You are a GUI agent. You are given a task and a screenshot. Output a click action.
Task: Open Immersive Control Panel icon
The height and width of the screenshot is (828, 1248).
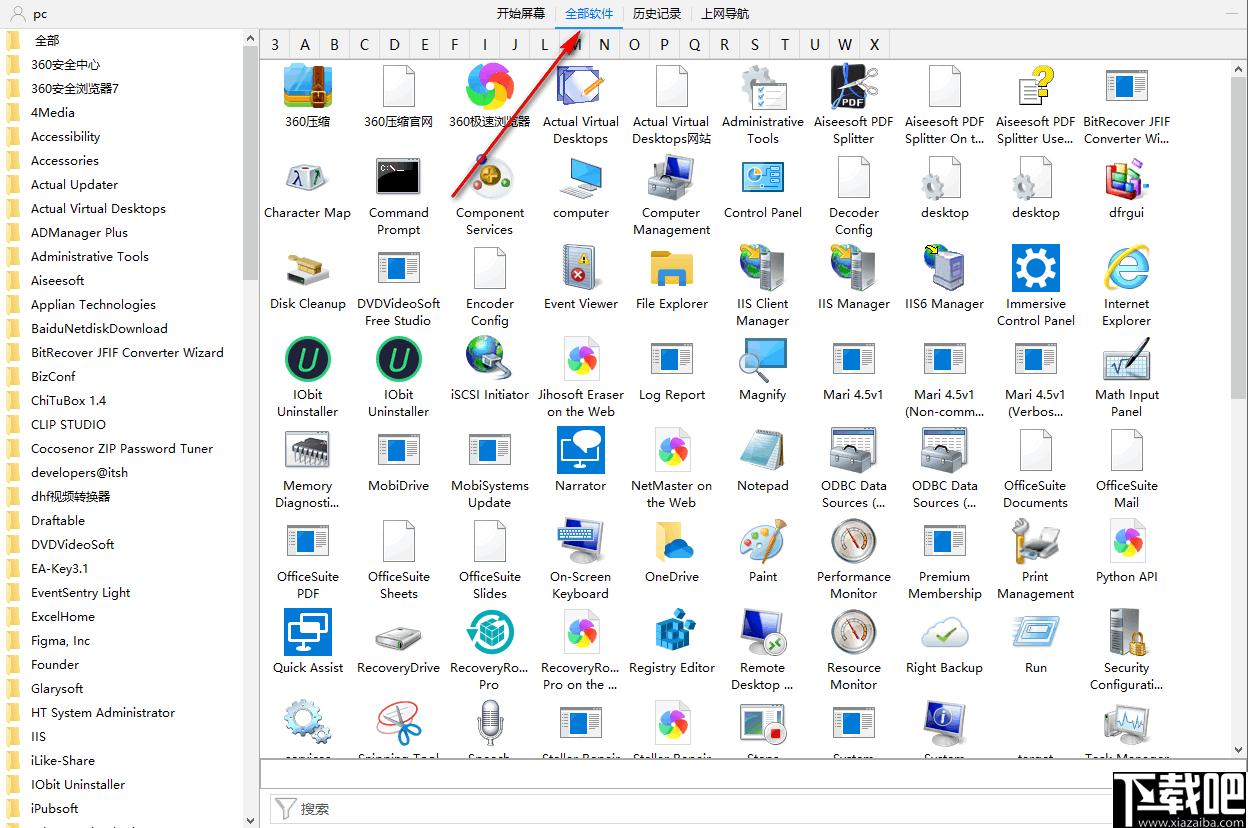tap(1036, 268)
